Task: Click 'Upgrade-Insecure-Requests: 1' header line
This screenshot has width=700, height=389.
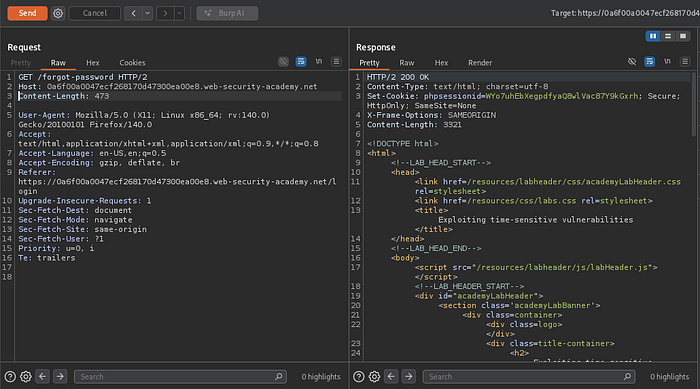Action: pyautogui.click(x=85, y=201)
